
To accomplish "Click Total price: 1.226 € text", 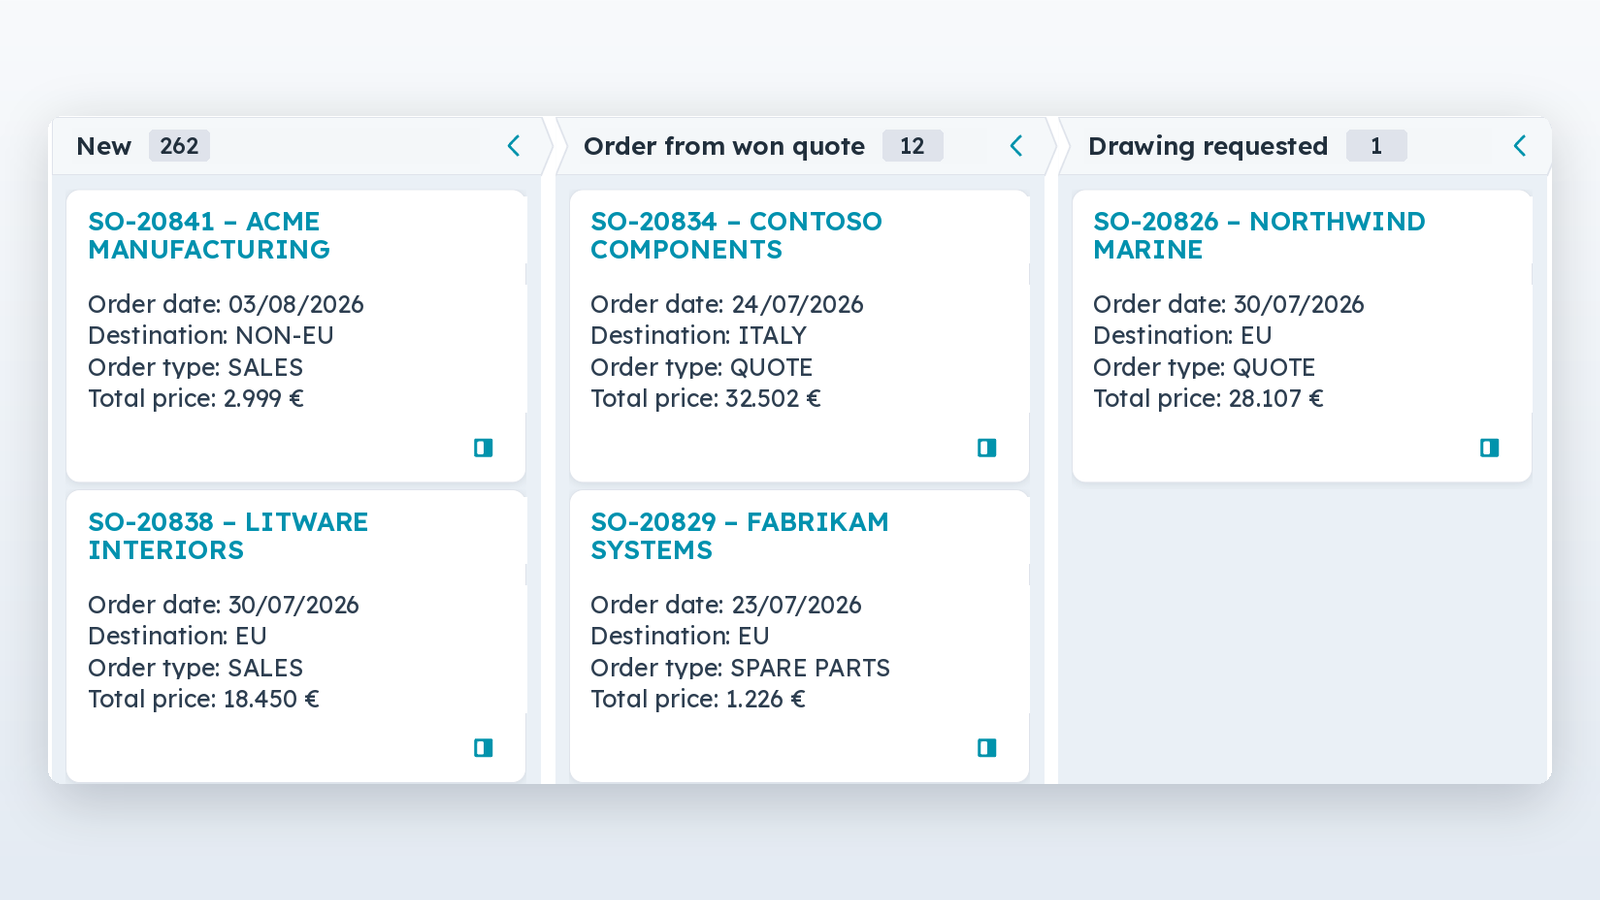I will (698, 699).
